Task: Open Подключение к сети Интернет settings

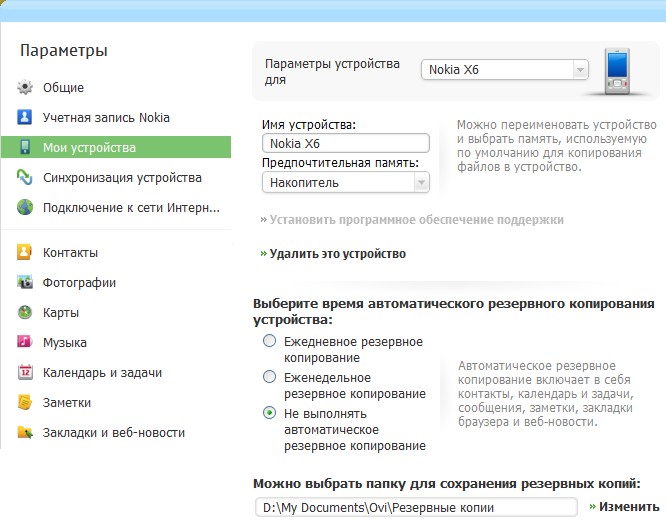Action: coord(131,208)
